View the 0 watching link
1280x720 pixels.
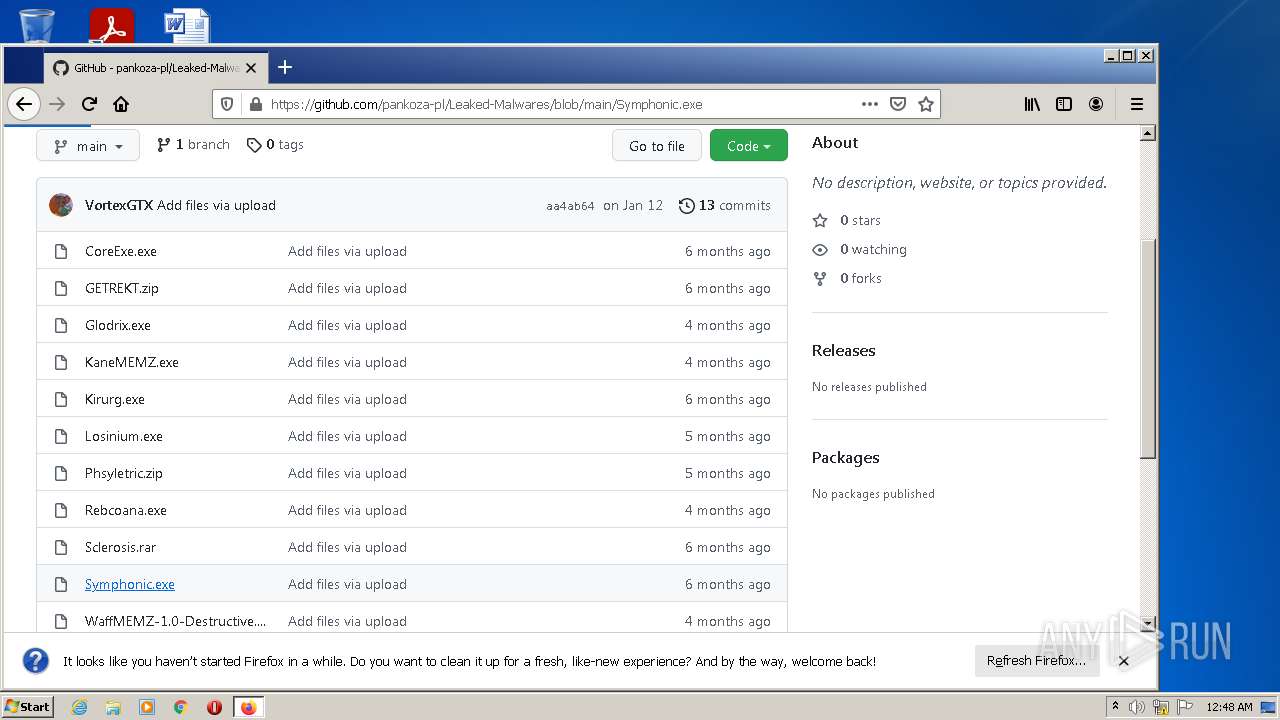[x=860, y=249]
